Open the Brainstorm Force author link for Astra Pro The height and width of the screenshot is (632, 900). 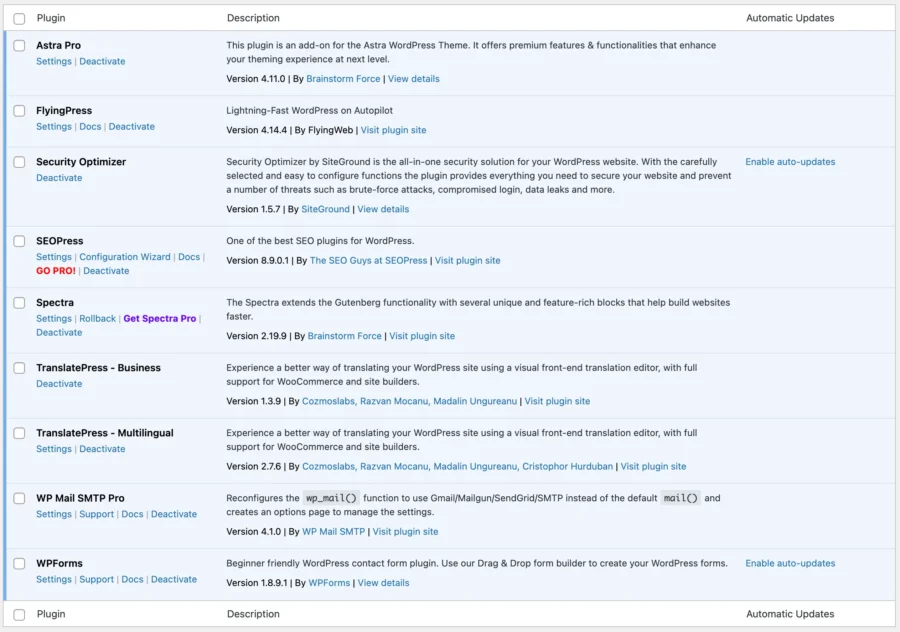[x=343, y=79]
